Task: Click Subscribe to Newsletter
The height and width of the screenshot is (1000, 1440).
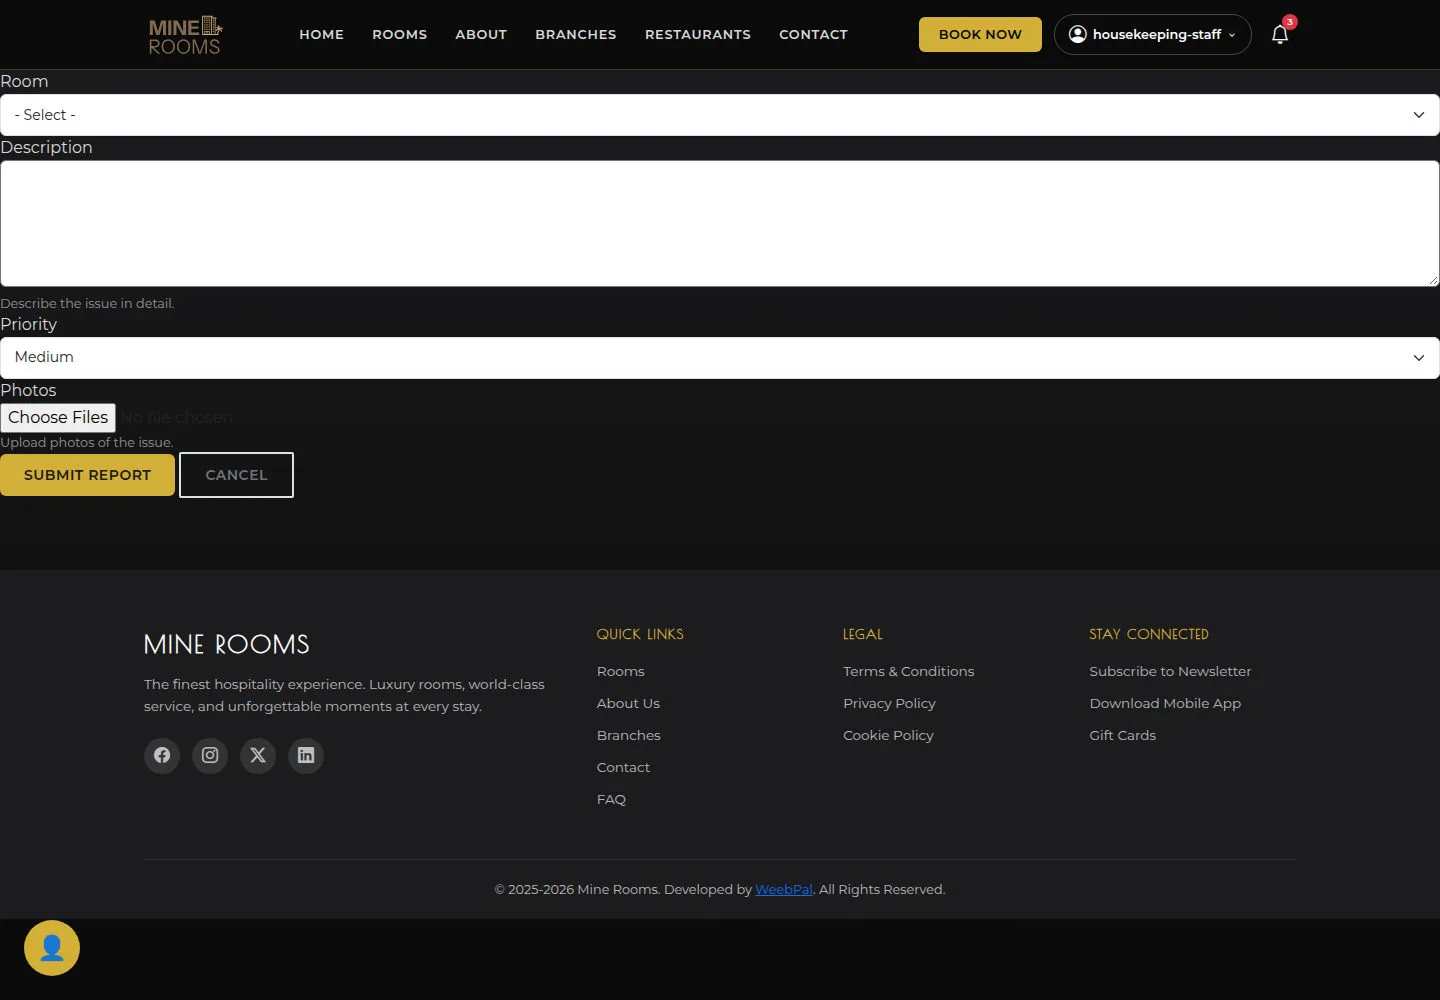Action: pyautogui.click(x=1170, y=671)
